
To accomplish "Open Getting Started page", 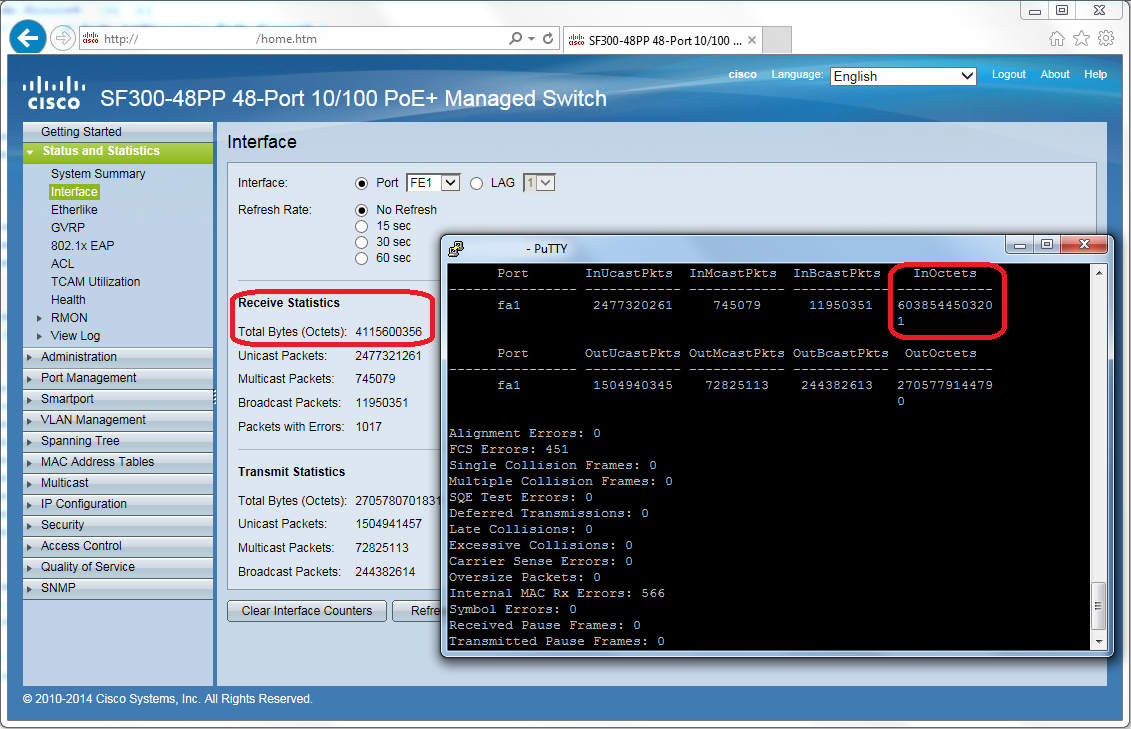I will point(81,132).
